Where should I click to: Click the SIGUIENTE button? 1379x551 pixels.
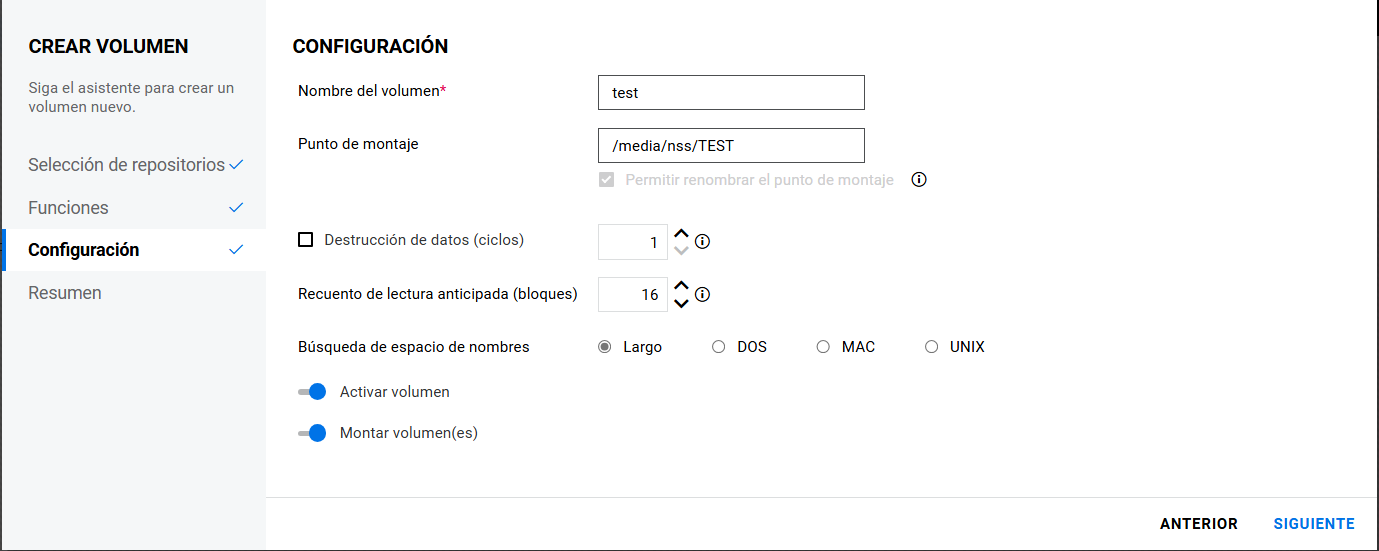click(1314, 524)
